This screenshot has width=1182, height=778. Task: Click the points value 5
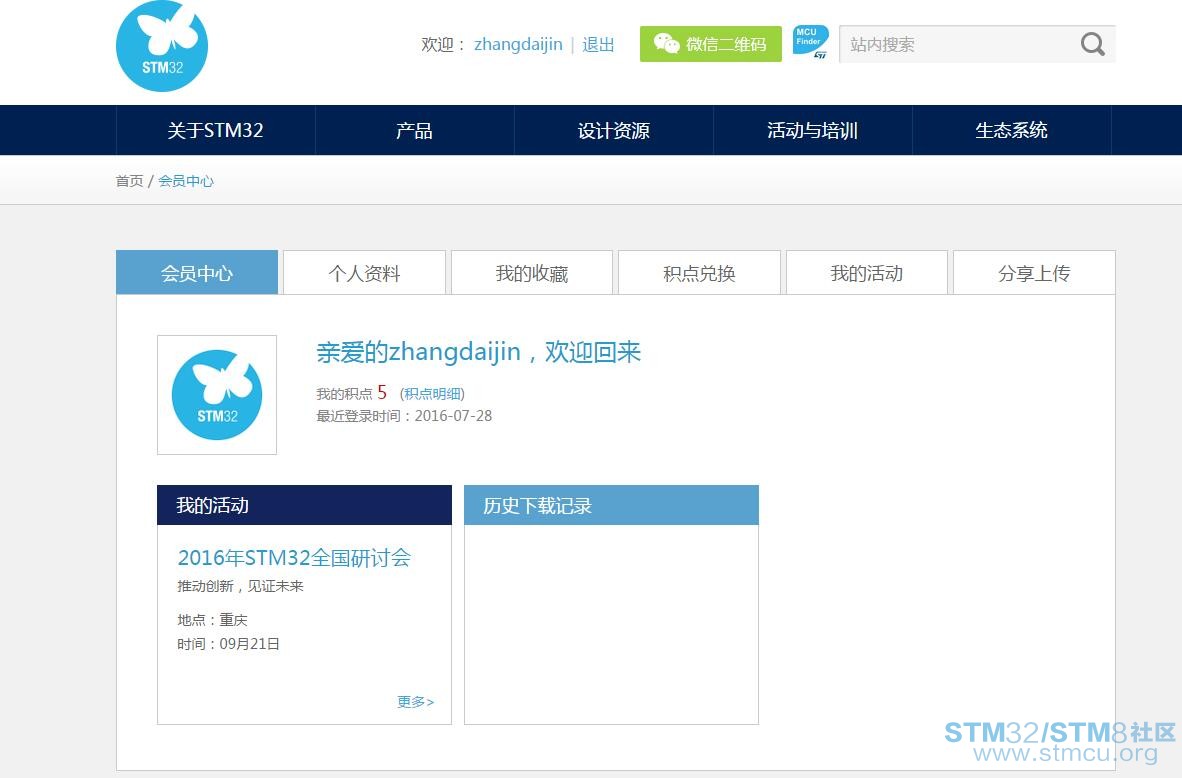pos(382,392)
